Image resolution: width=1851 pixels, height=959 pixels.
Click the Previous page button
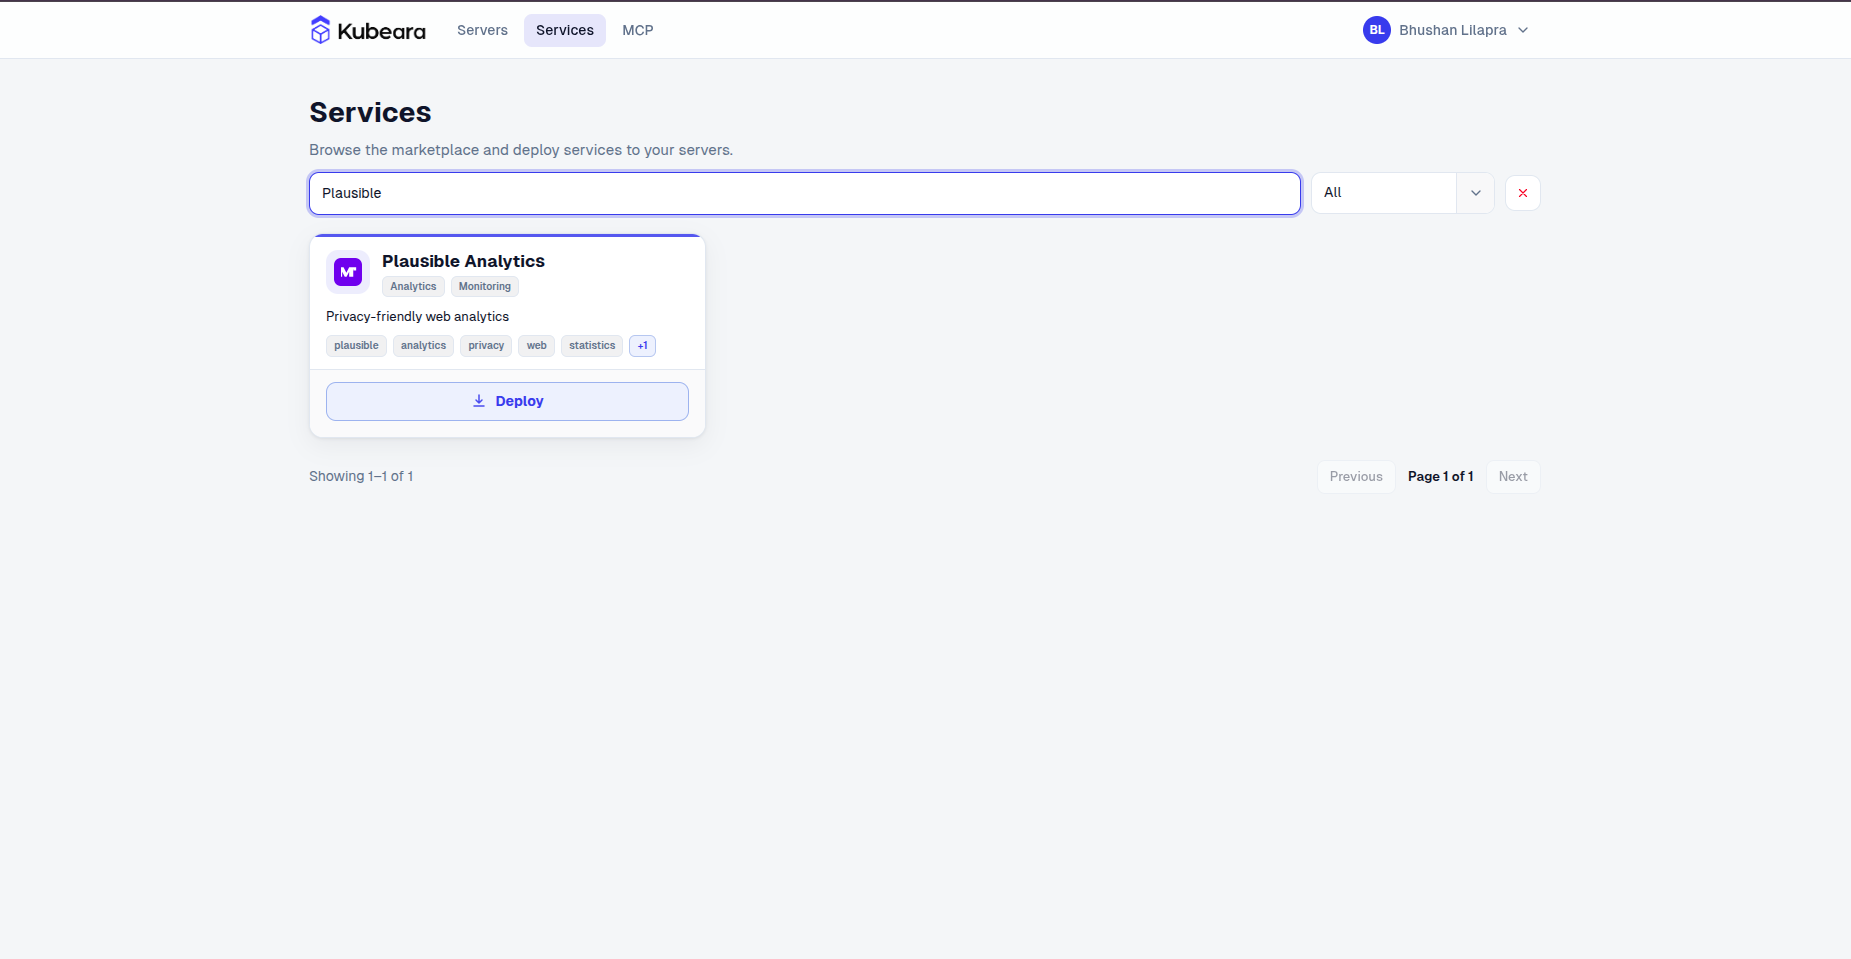[x=1356, y=477]
